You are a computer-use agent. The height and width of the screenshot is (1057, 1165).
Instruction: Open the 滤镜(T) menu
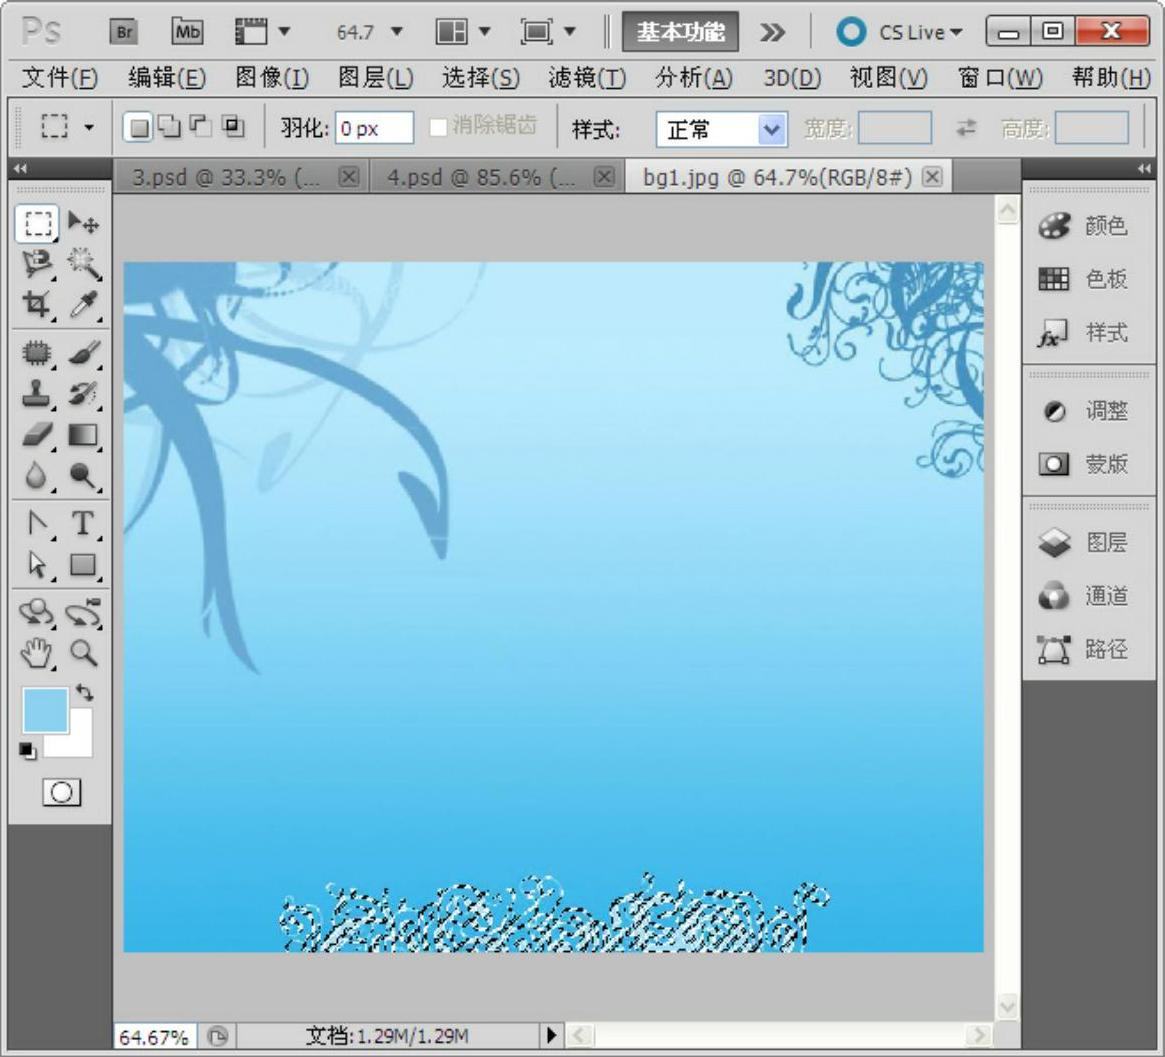pyautogui.click(x=587, y=77)
